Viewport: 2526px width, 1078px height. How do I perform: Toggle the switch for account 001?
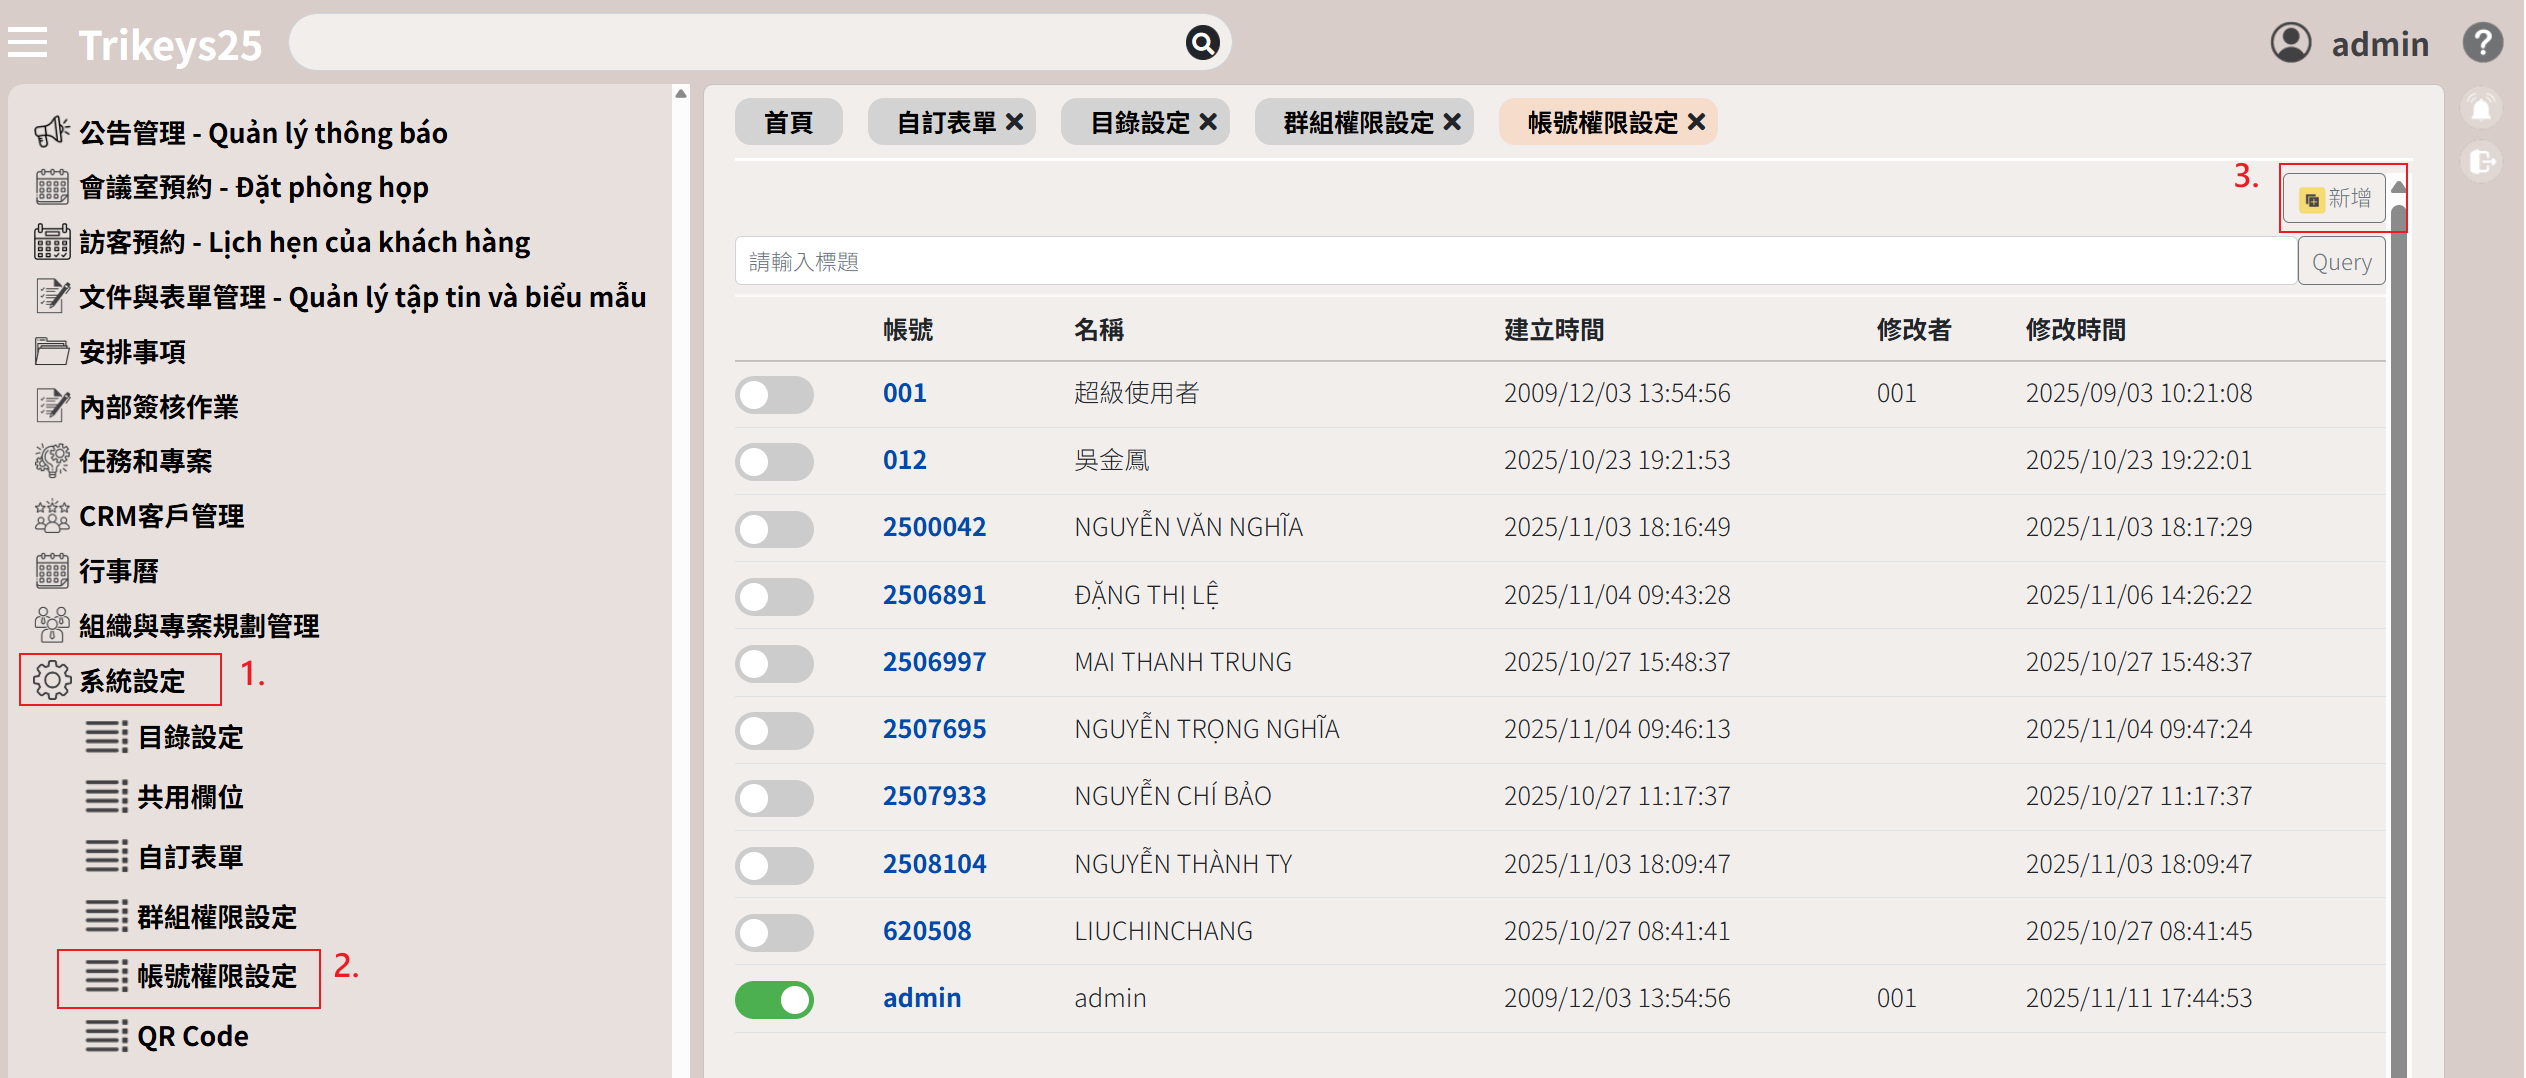(774, 394)
